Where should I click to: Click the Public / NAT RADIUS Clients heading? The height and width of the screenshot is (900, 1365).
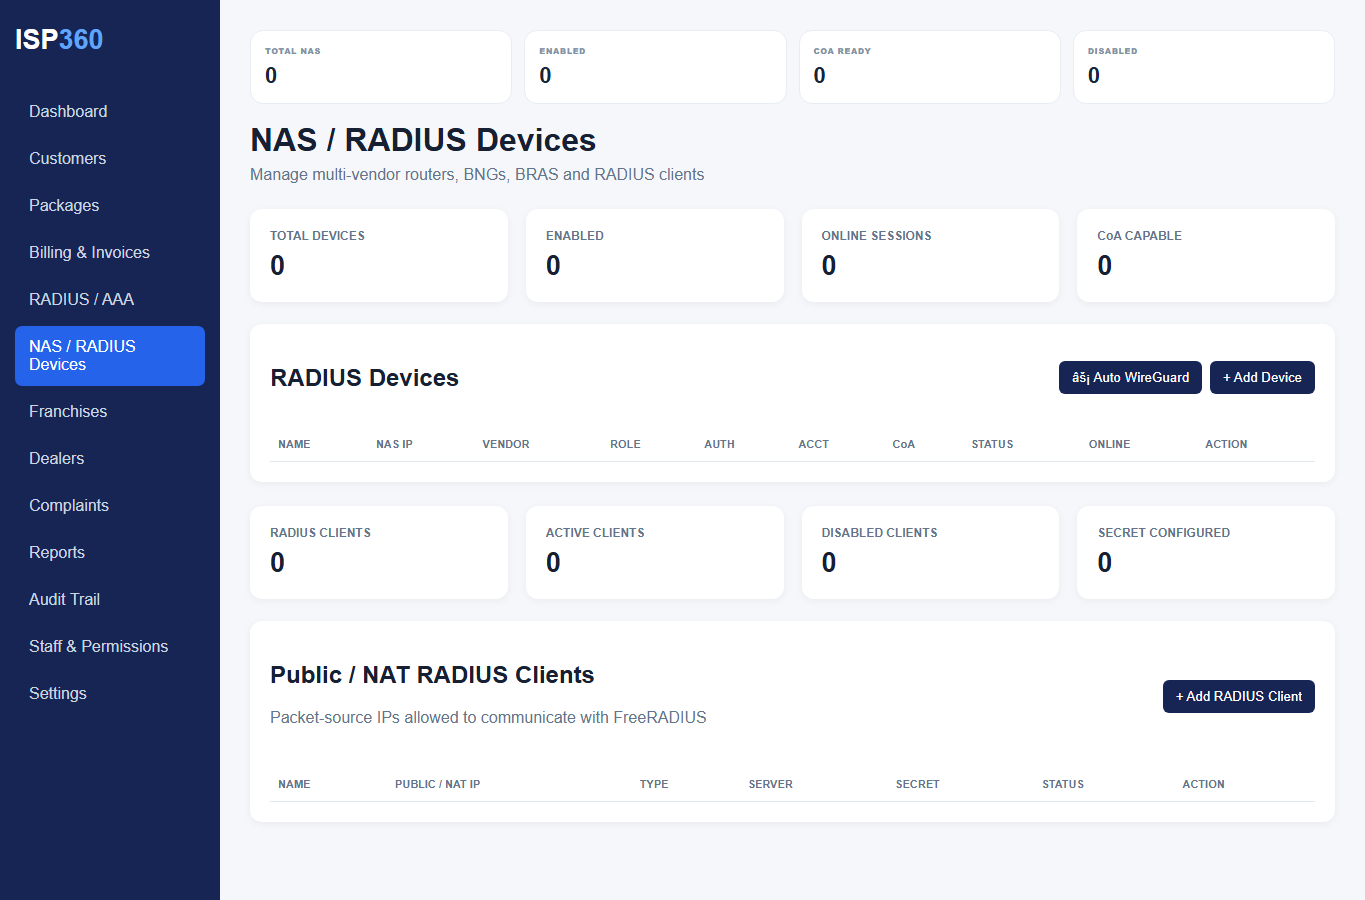pyautogui.click(x=432, y=675)
